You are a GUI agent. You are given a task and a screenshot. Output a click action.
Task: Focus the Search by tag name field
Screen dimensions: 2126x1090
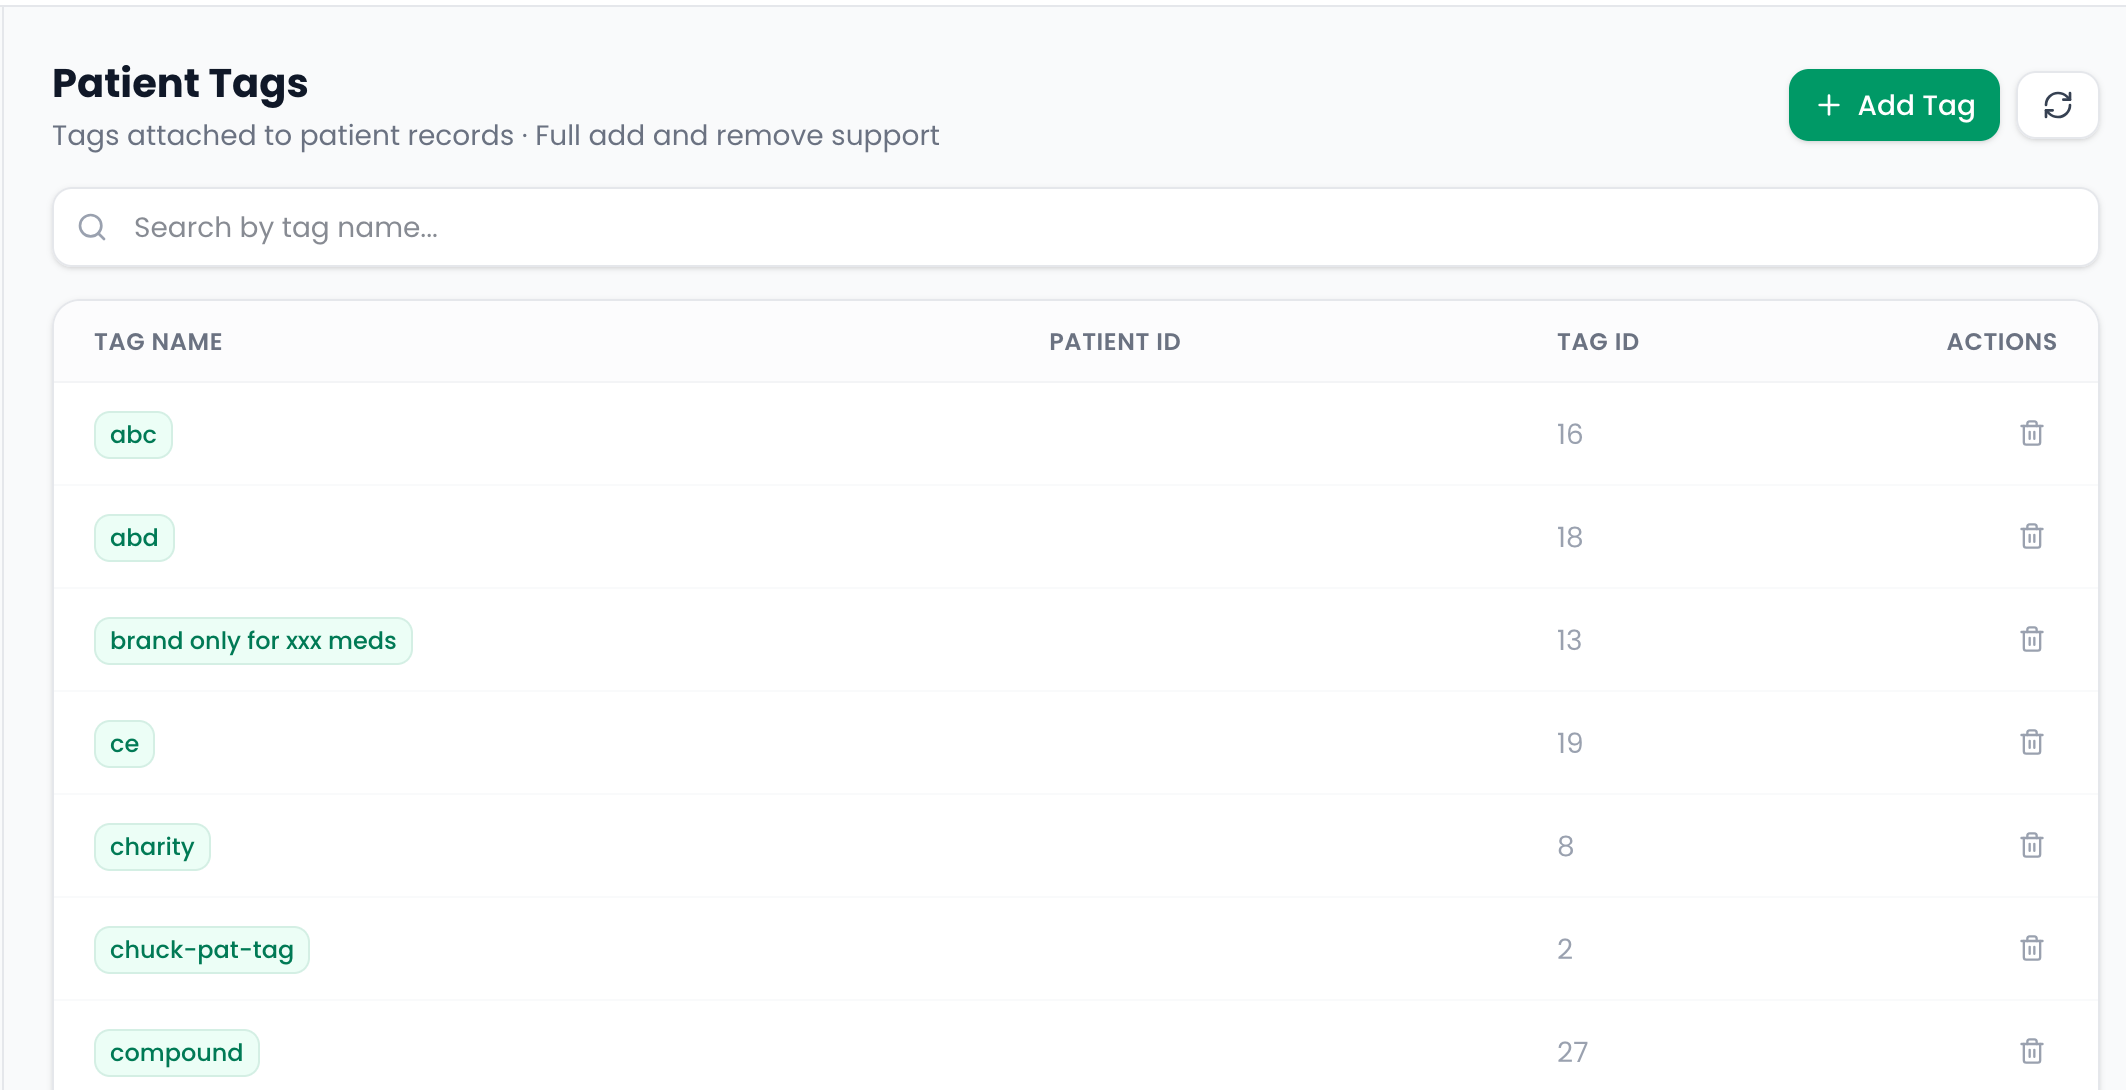pos(1075,227)
